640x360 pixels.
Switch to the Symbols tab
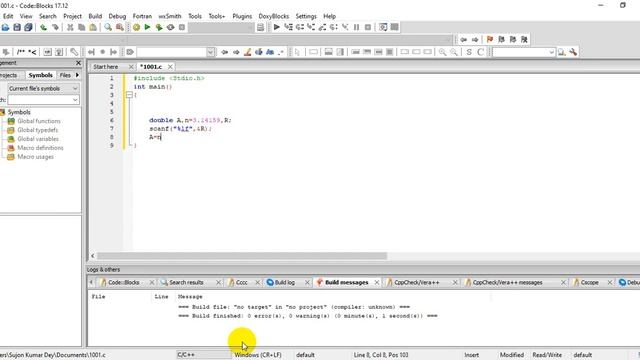(x=40, y=75)
